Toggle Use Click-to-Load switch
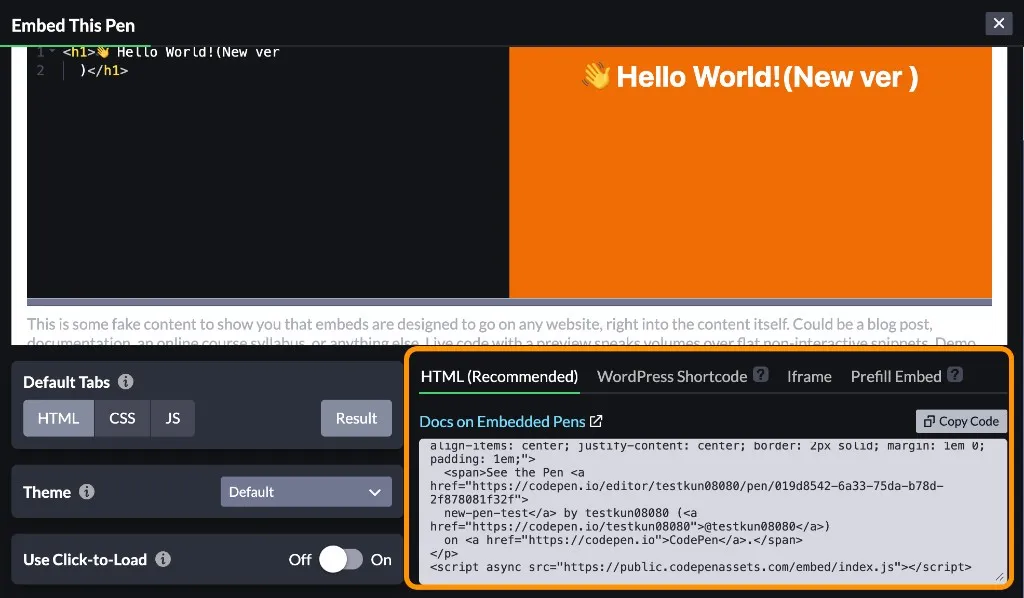Screen dimensions: 1024x598 (340, 559)
